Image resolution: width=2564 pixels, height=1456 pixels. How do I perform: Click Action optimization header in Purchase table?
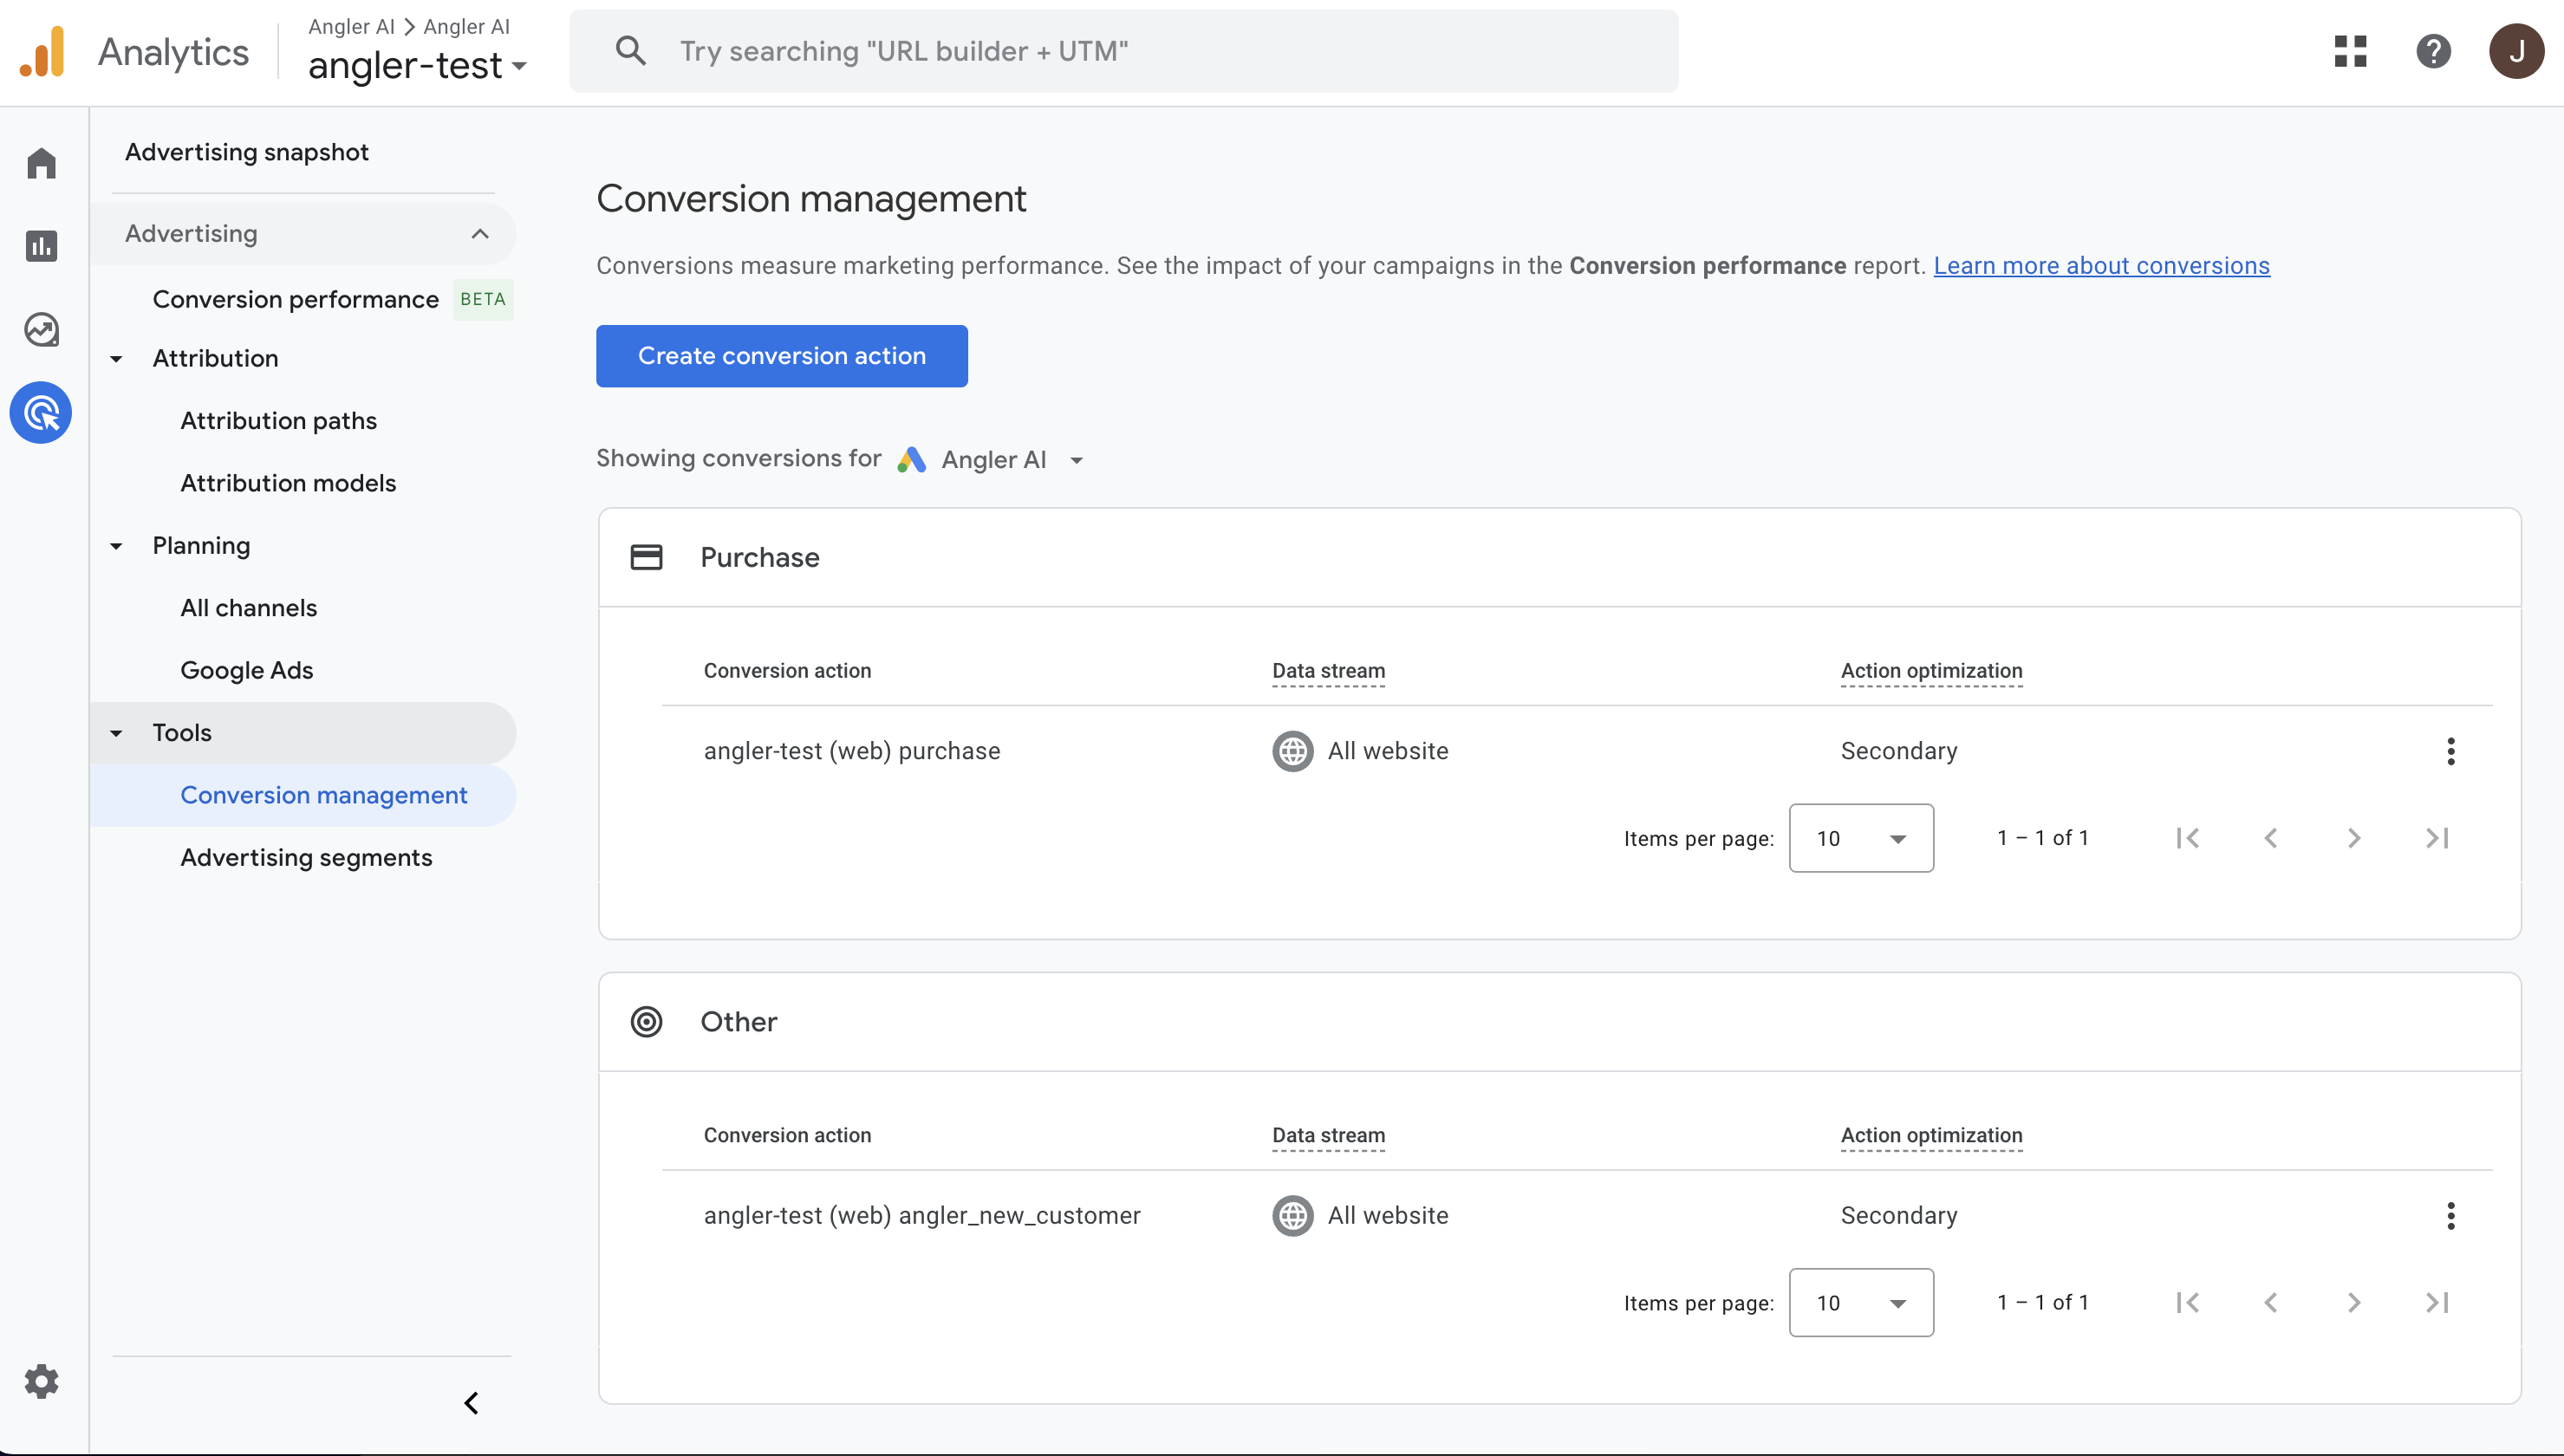pos(1931,671)
